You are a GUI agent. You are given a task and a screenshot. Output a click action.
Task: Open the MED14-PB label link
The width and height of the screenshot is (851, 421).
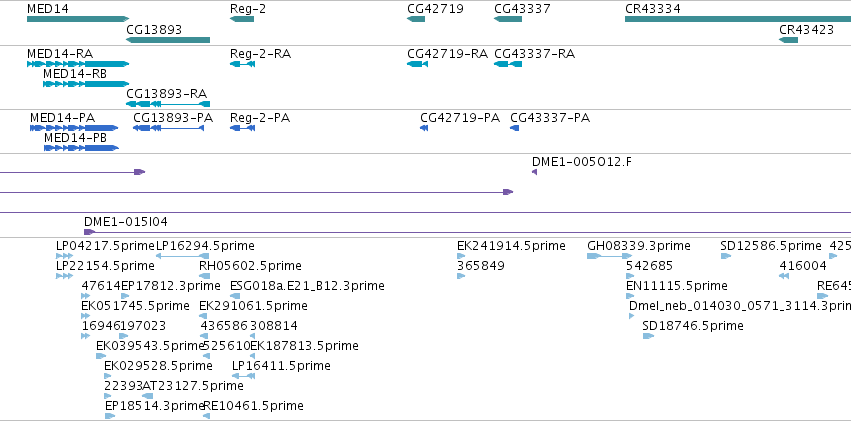[x=75, y=138]
